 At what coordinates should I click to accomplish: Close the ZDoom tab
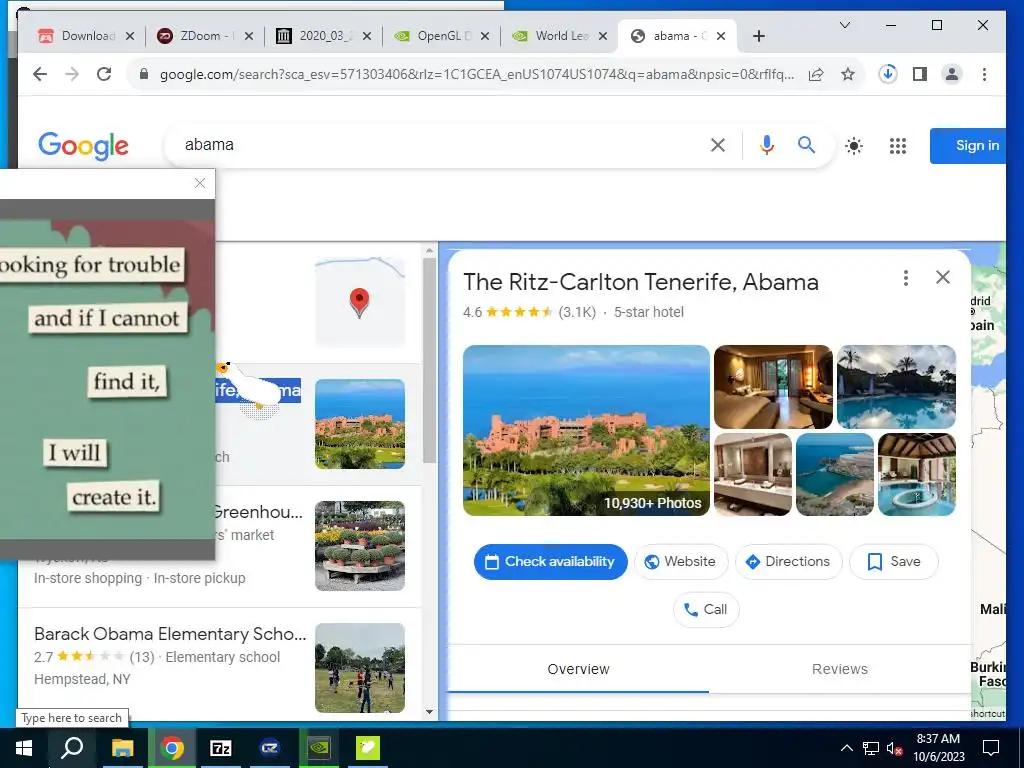coord(249,37)
